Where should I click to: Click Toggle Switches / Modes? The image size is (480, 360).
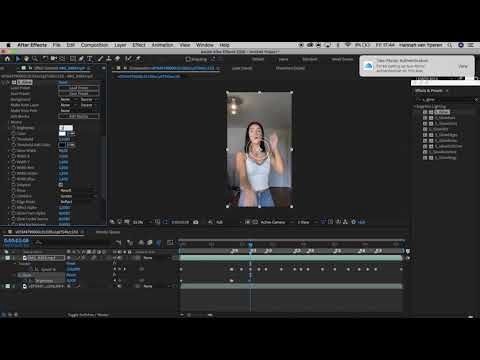(88, 315)
